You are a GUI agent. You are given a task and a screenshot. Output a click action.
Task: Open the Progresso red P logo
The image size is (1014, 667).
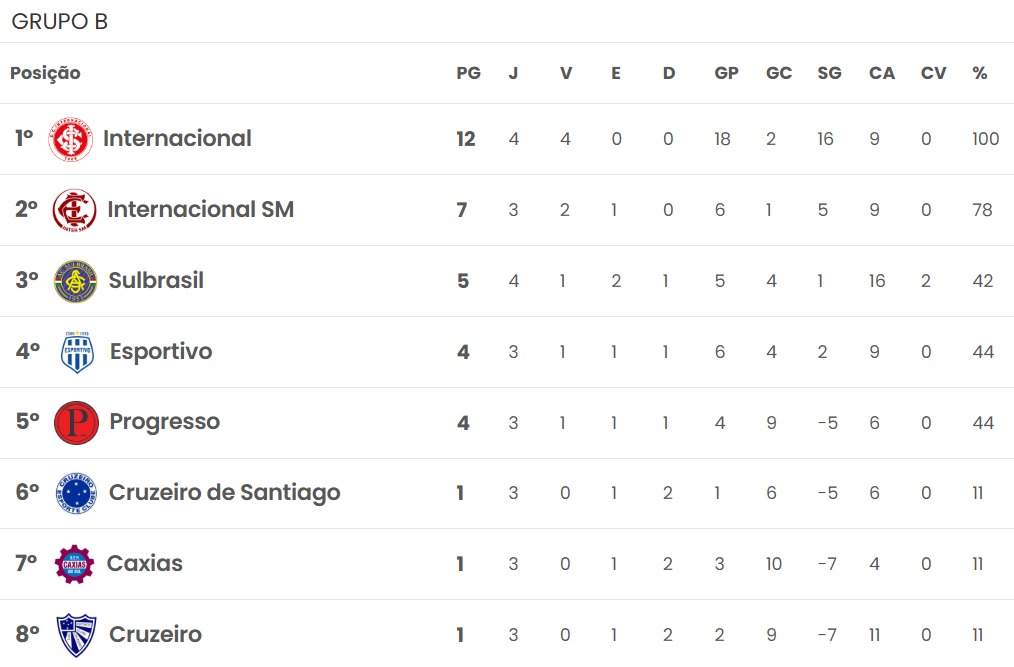point(76,423)
